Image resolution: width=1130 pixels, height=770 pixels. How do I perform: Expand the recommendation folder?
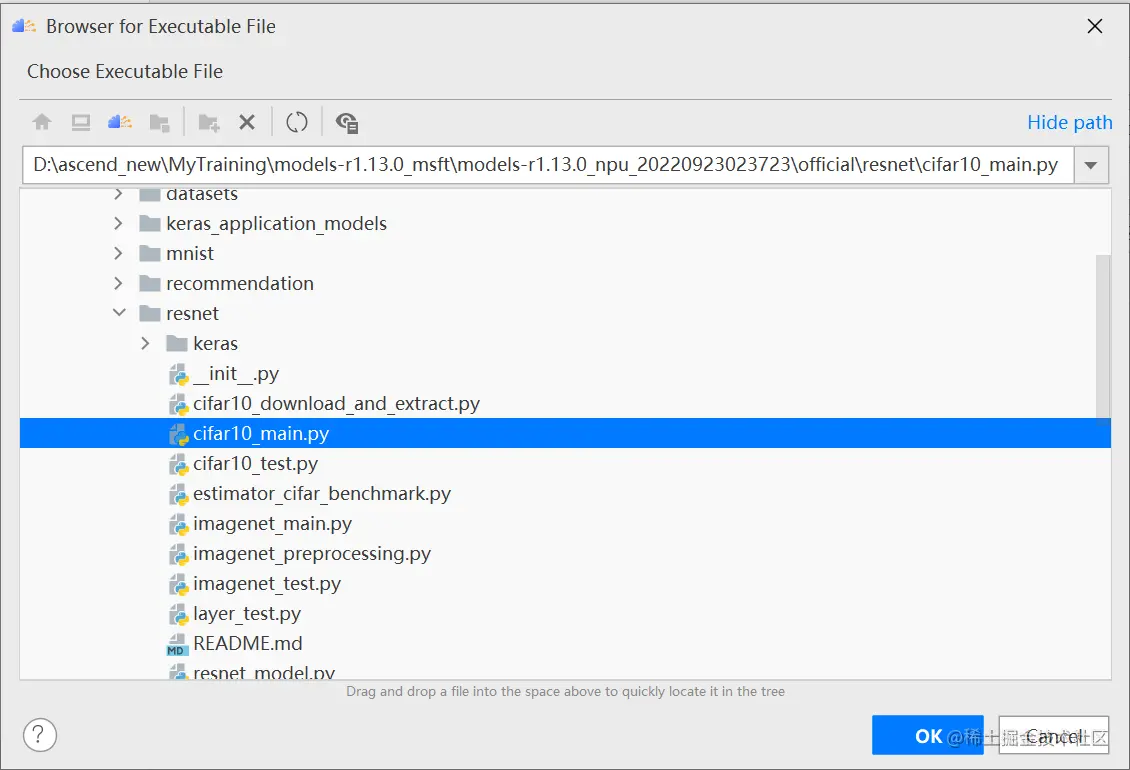click(119, 283)
